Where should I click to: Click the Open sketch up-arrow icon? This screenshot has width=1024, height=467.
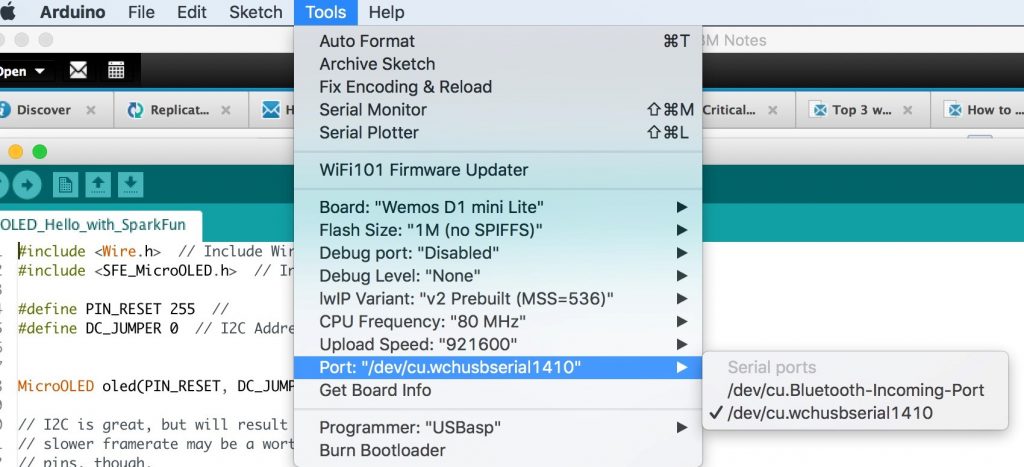point(98,185)
